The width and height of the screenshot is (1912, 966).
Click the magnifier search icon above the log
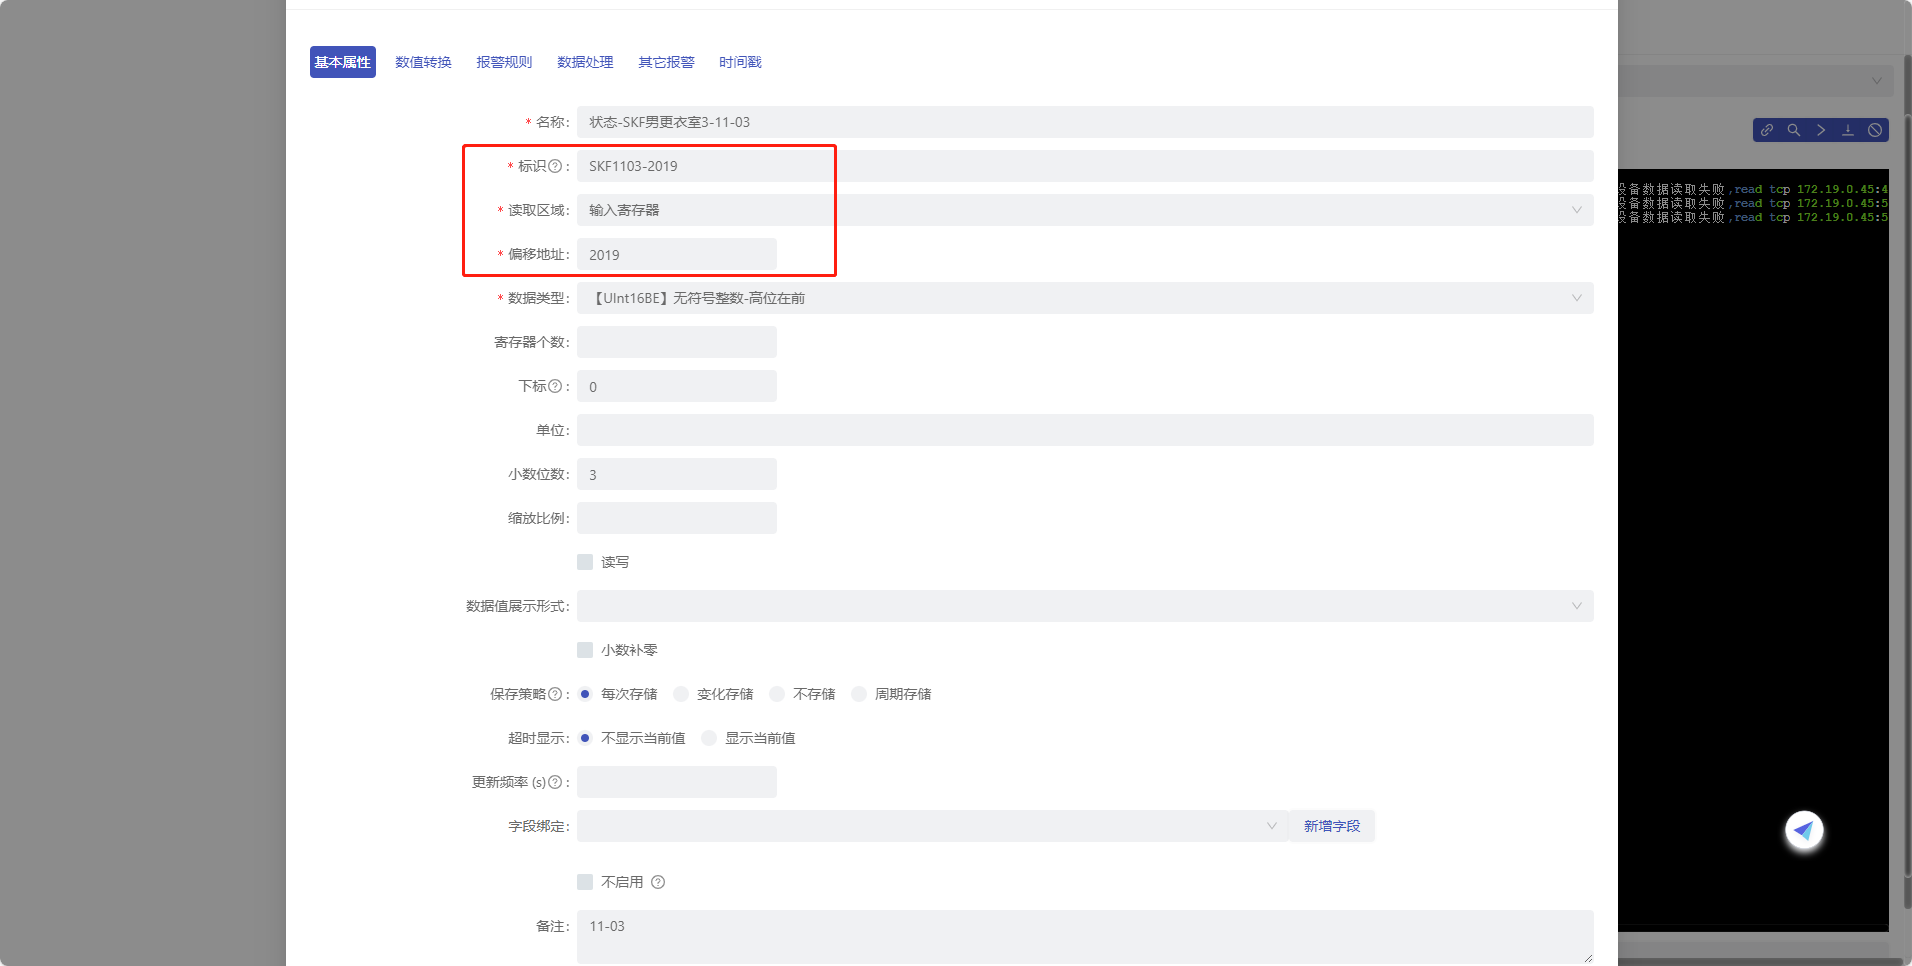click(x=1794, y=130)
